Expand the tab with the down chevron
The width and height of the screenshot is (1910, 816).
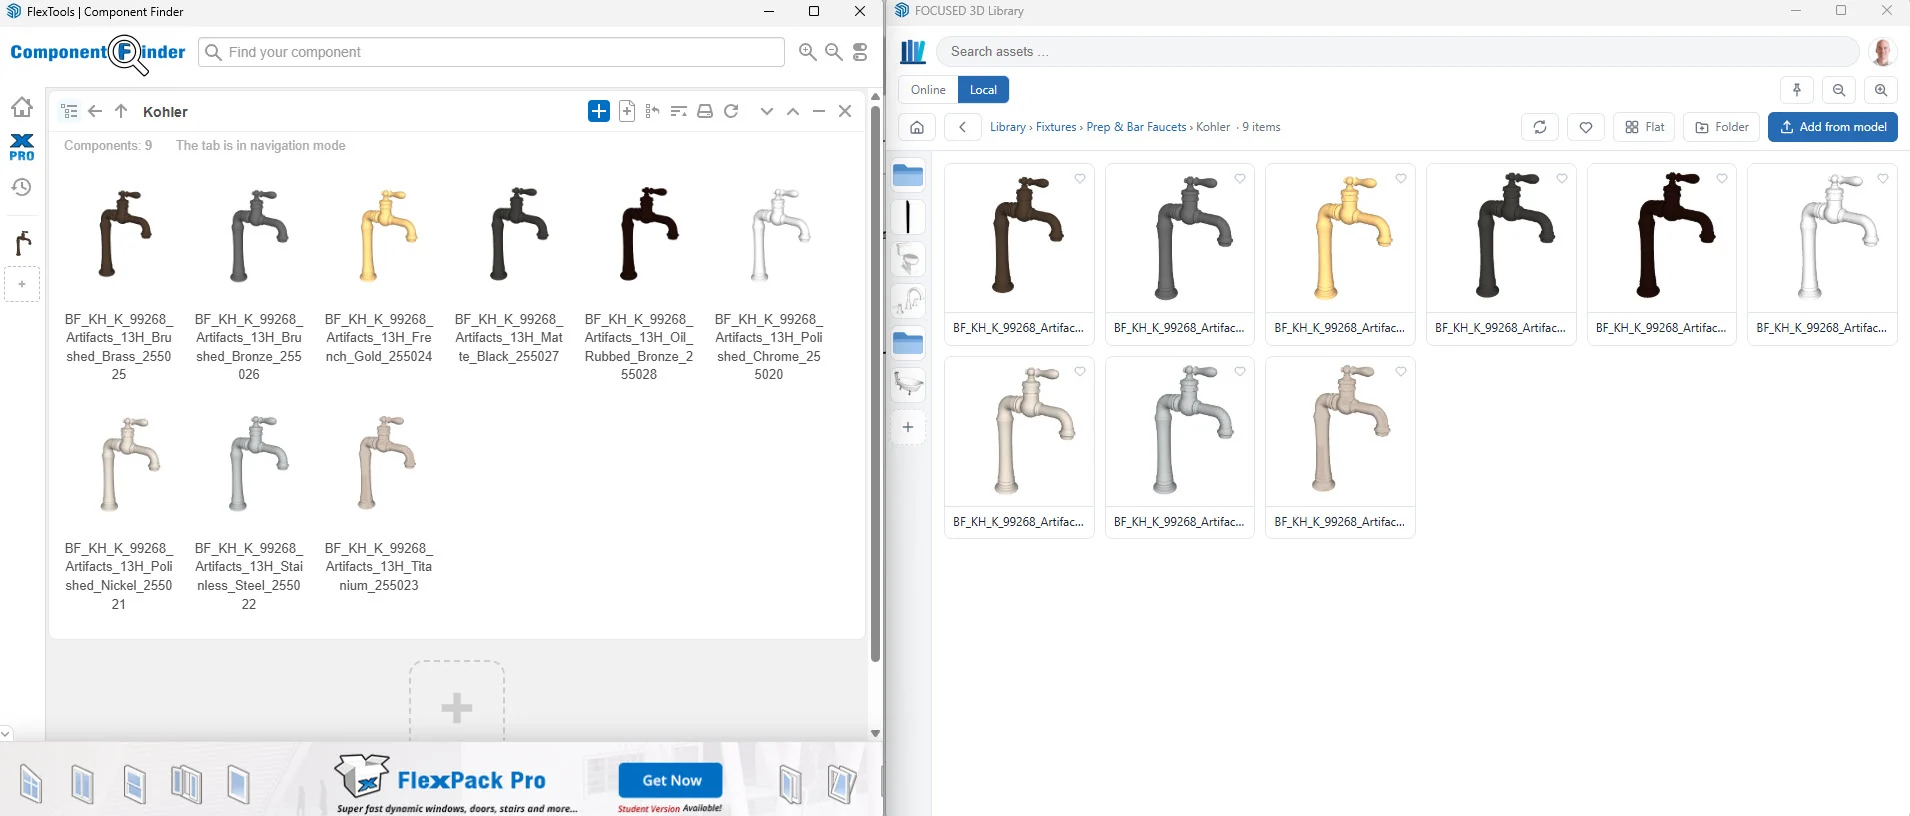(x=767, y=111)
